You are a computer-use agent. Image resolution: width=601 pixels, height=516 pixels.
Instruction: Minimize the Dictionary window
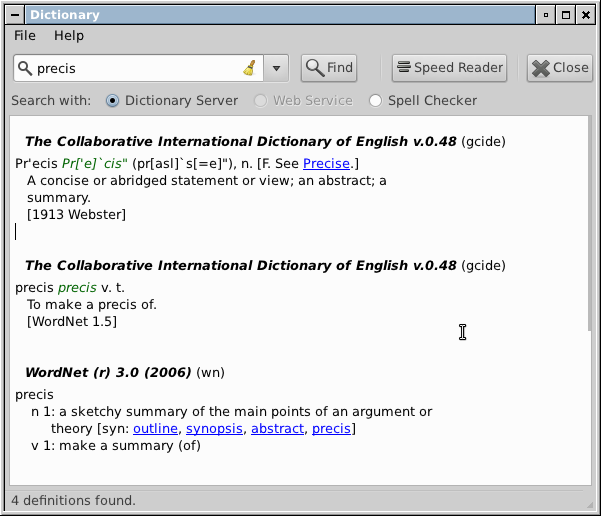point(546,14)
